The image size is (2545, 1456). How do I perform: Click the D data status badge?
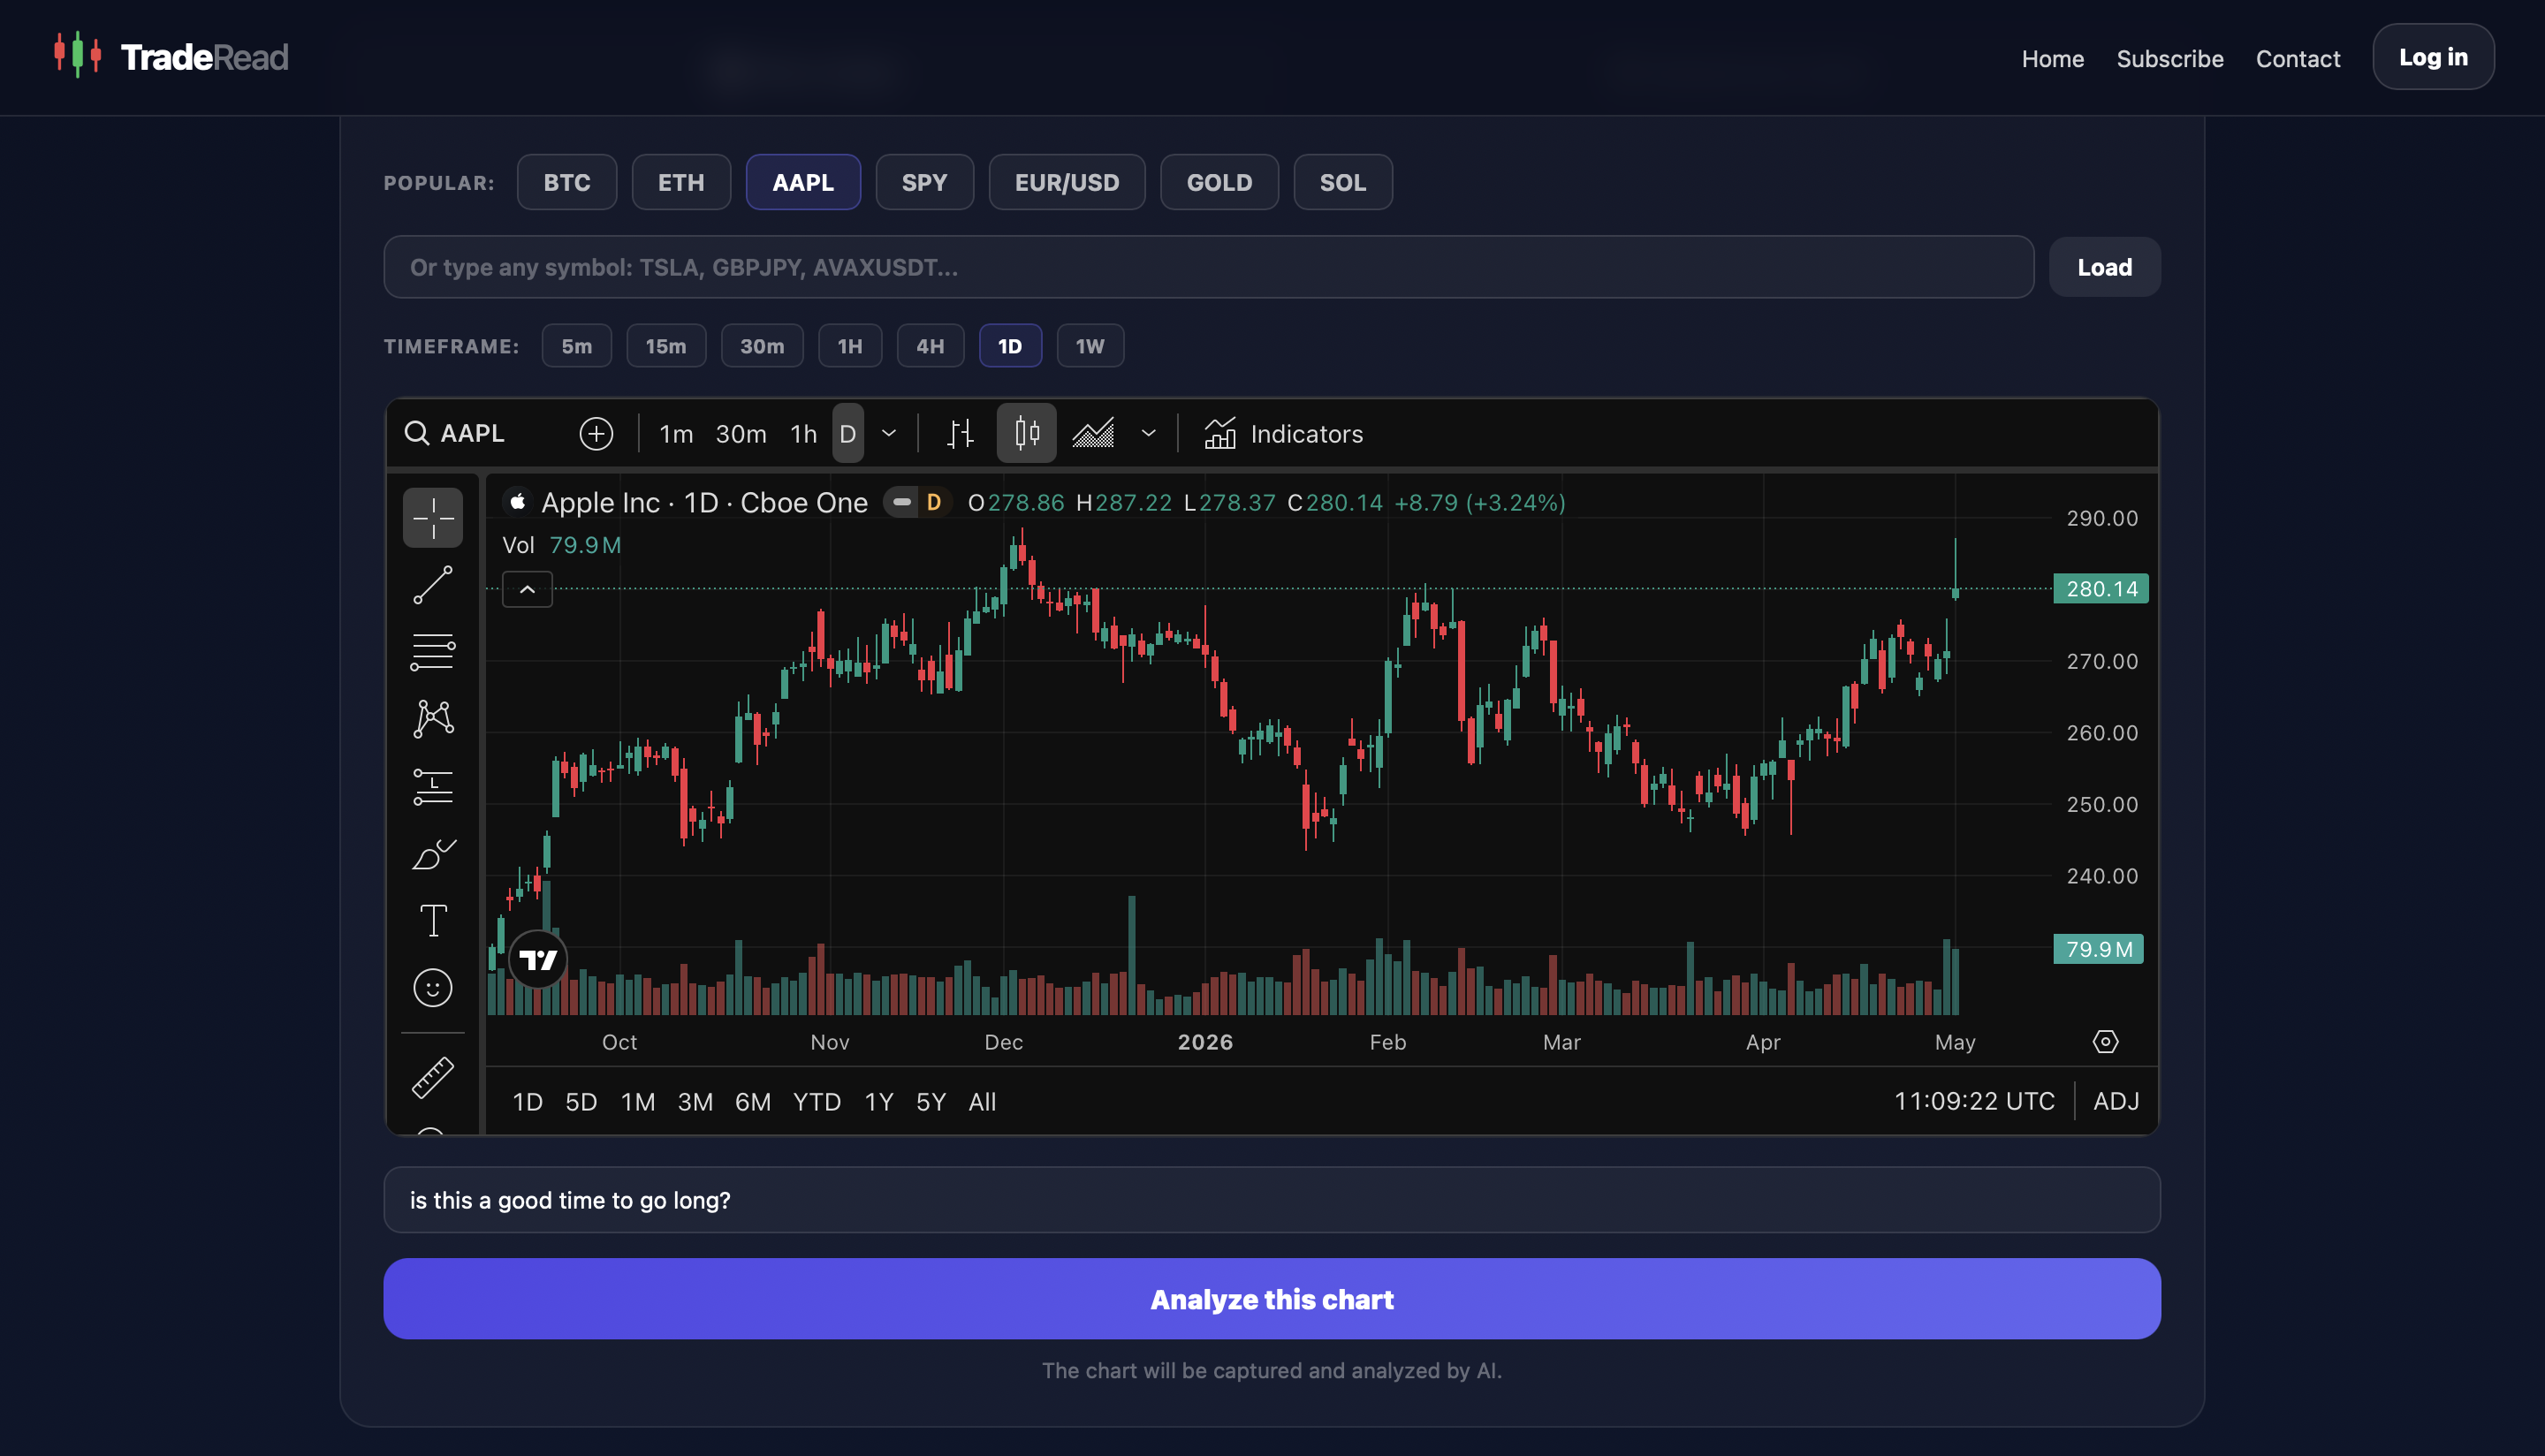933,502
